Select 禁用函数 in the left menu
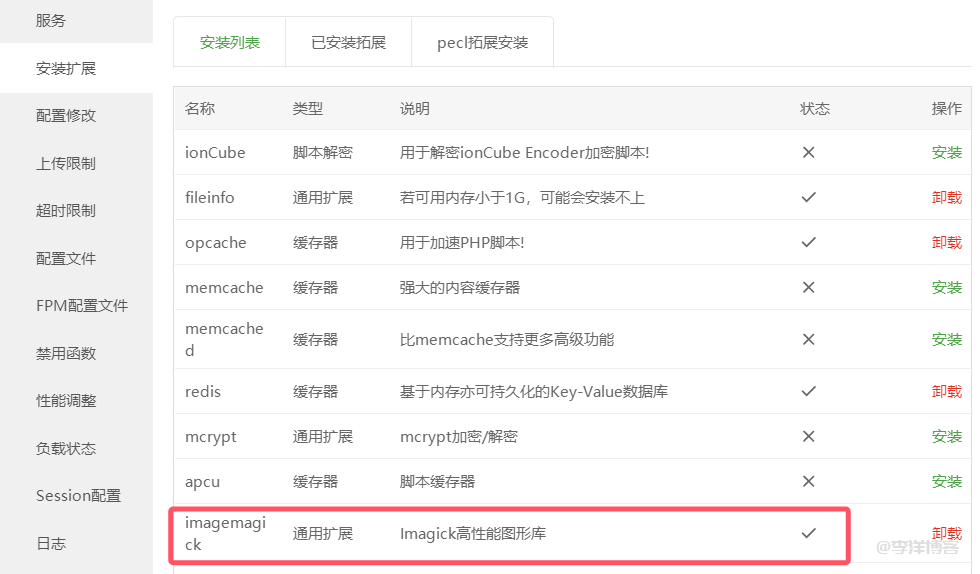 (x=66, y=353)
